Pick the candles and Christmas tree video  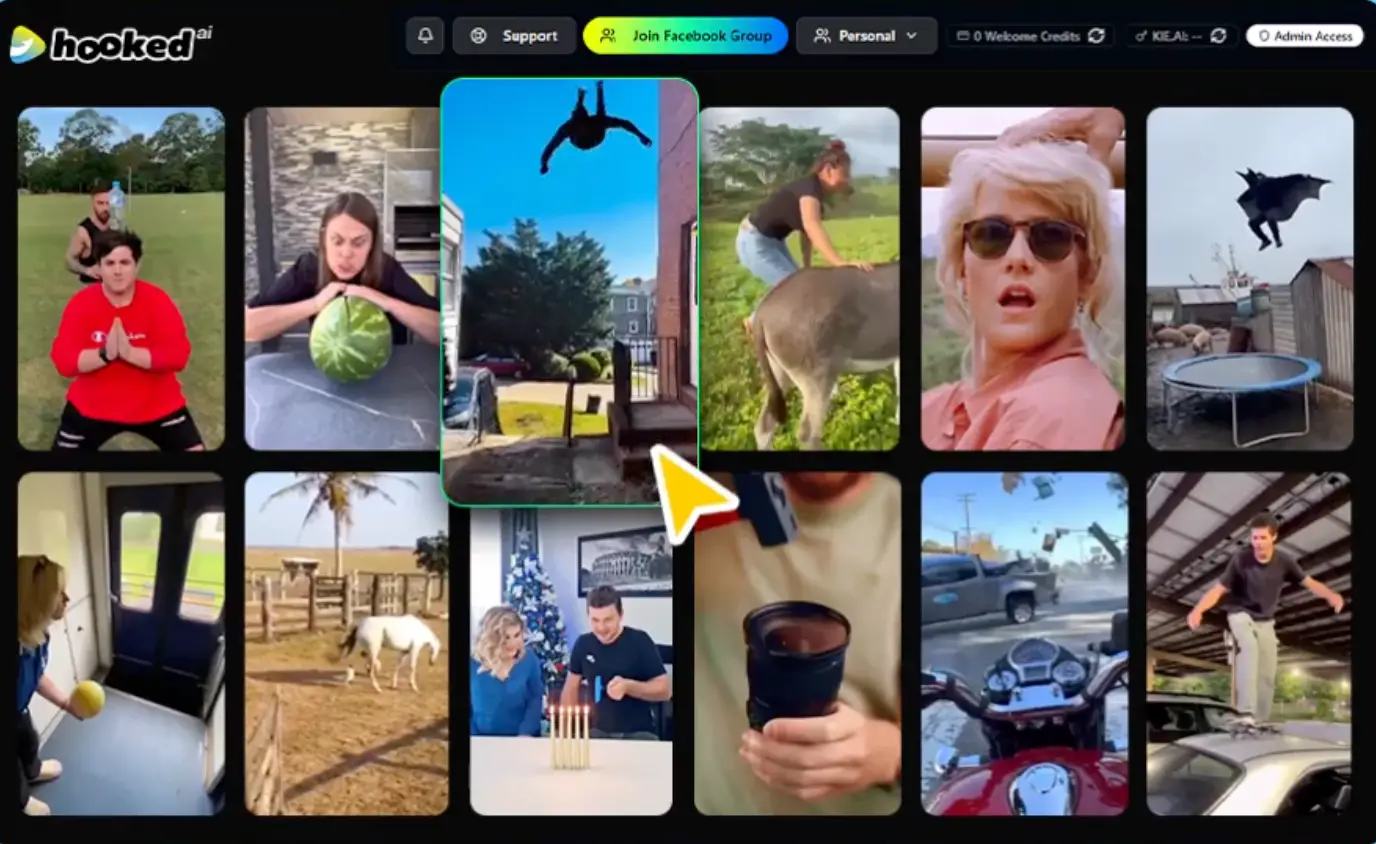tap(571, 660)
